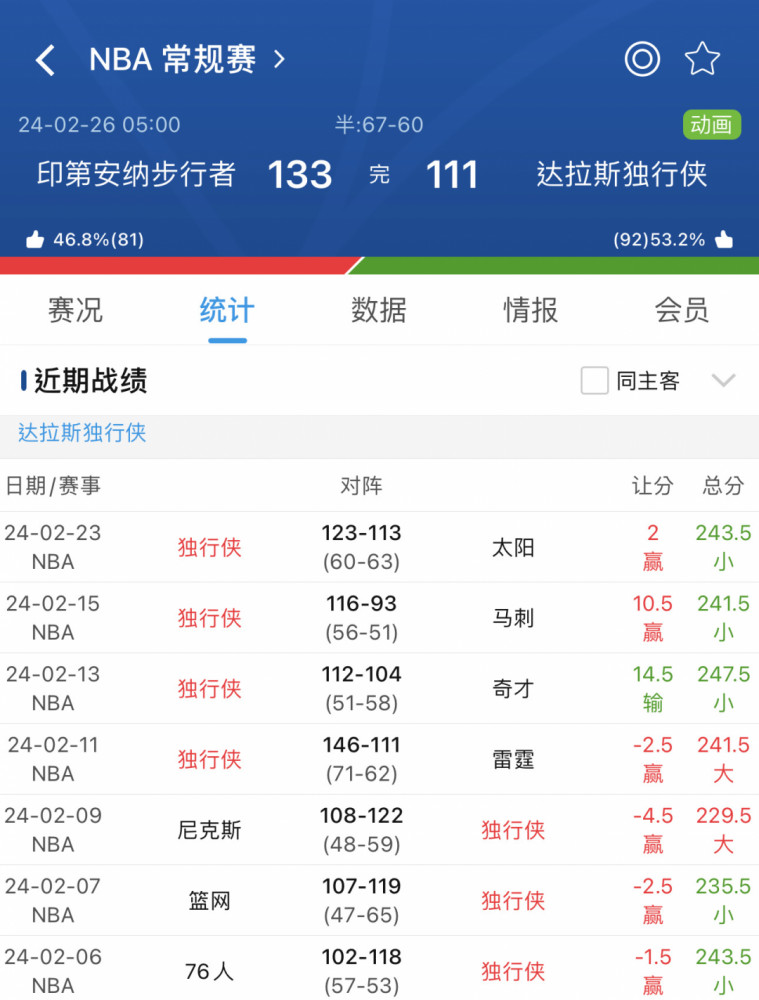Click the 对阵 column header
The height and width of the screenshot is (1000, 759).
point(362,486)
